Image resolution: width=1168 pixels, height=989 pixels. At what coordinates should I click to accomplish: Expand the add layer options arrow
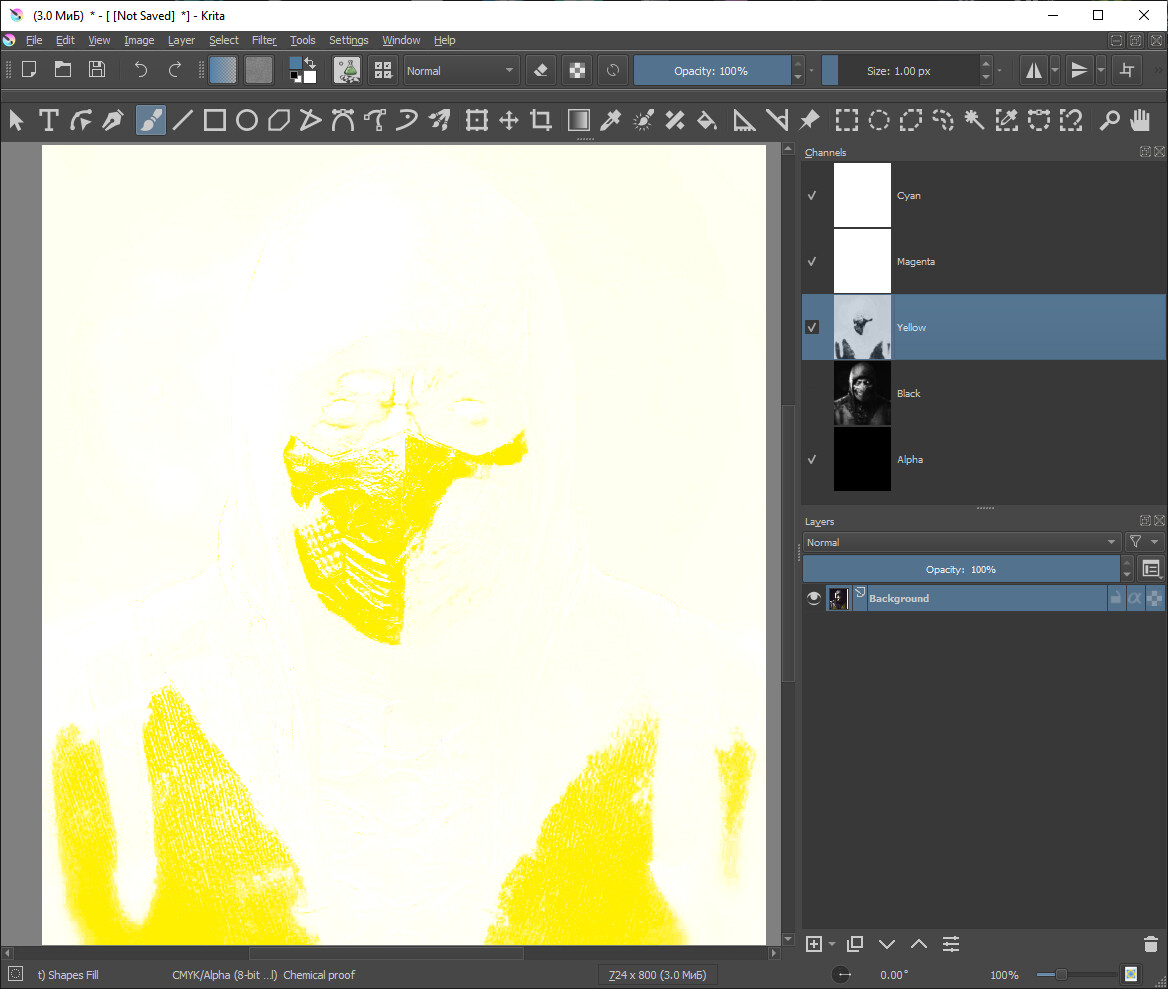(832, 944)
